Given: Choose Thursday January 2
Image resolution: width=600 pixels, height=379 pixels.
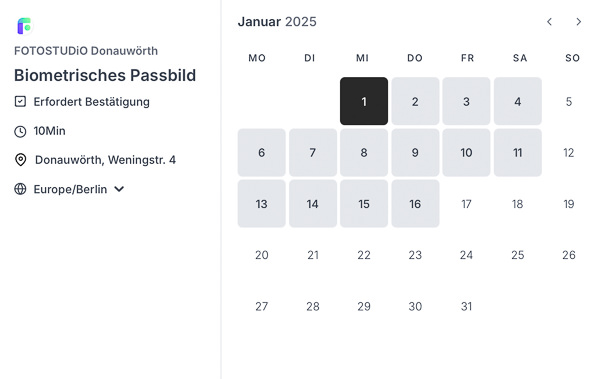Looking at the screenshot, I should 415,101.
